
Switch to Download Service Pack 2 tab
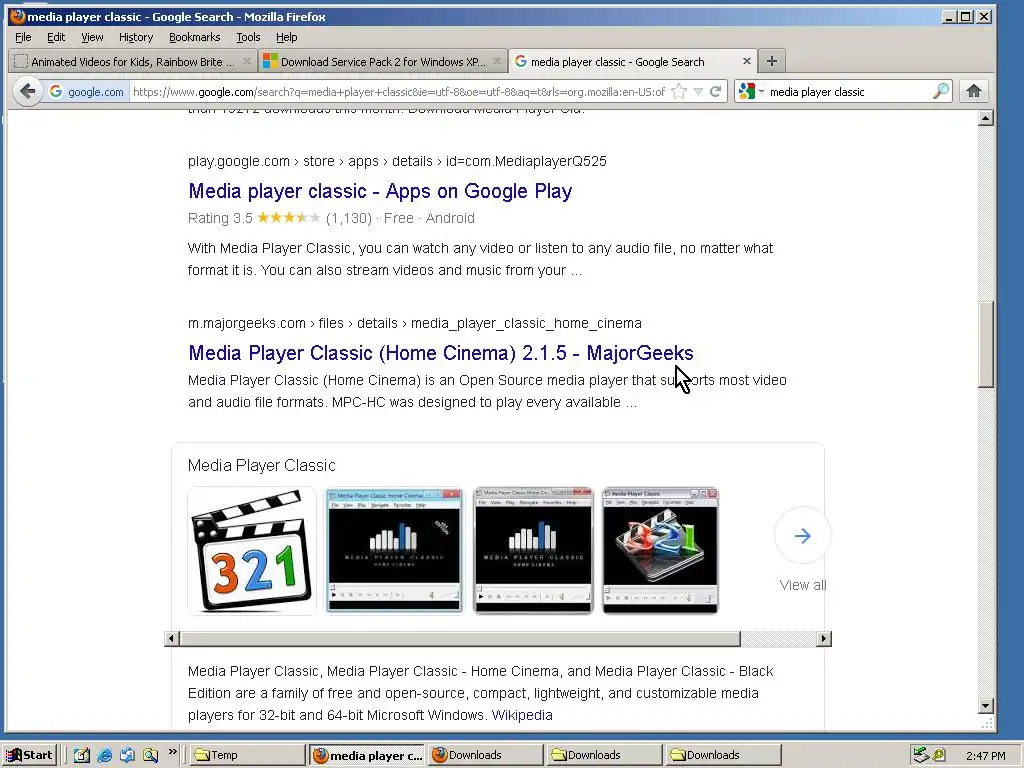pos(383,61)
